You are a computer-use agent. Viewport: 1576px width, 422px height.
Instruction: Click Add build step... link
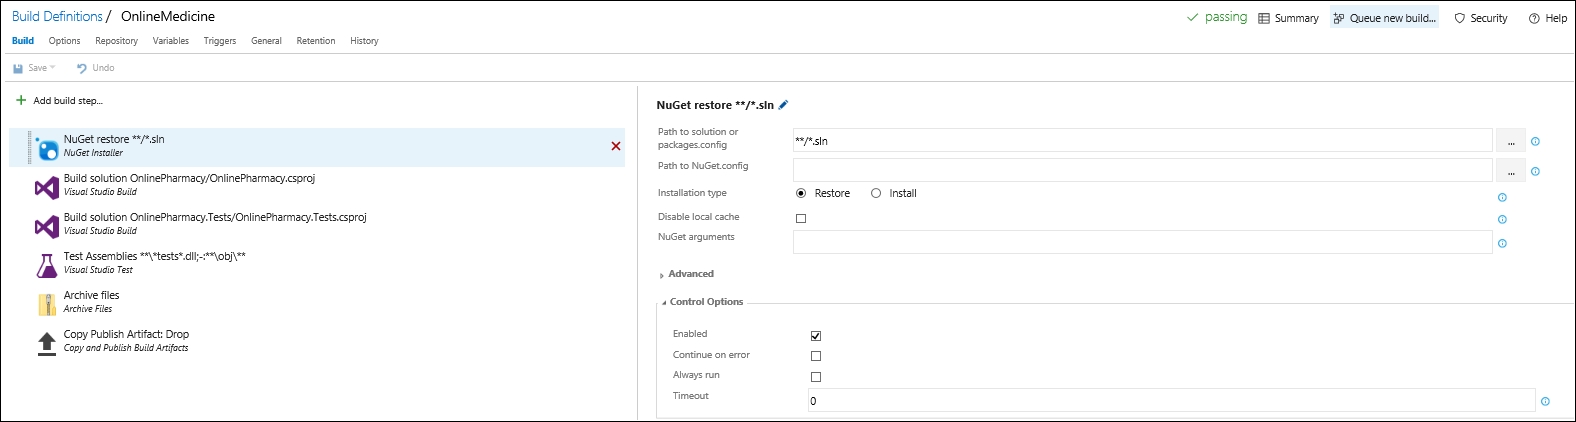point(68,100)
